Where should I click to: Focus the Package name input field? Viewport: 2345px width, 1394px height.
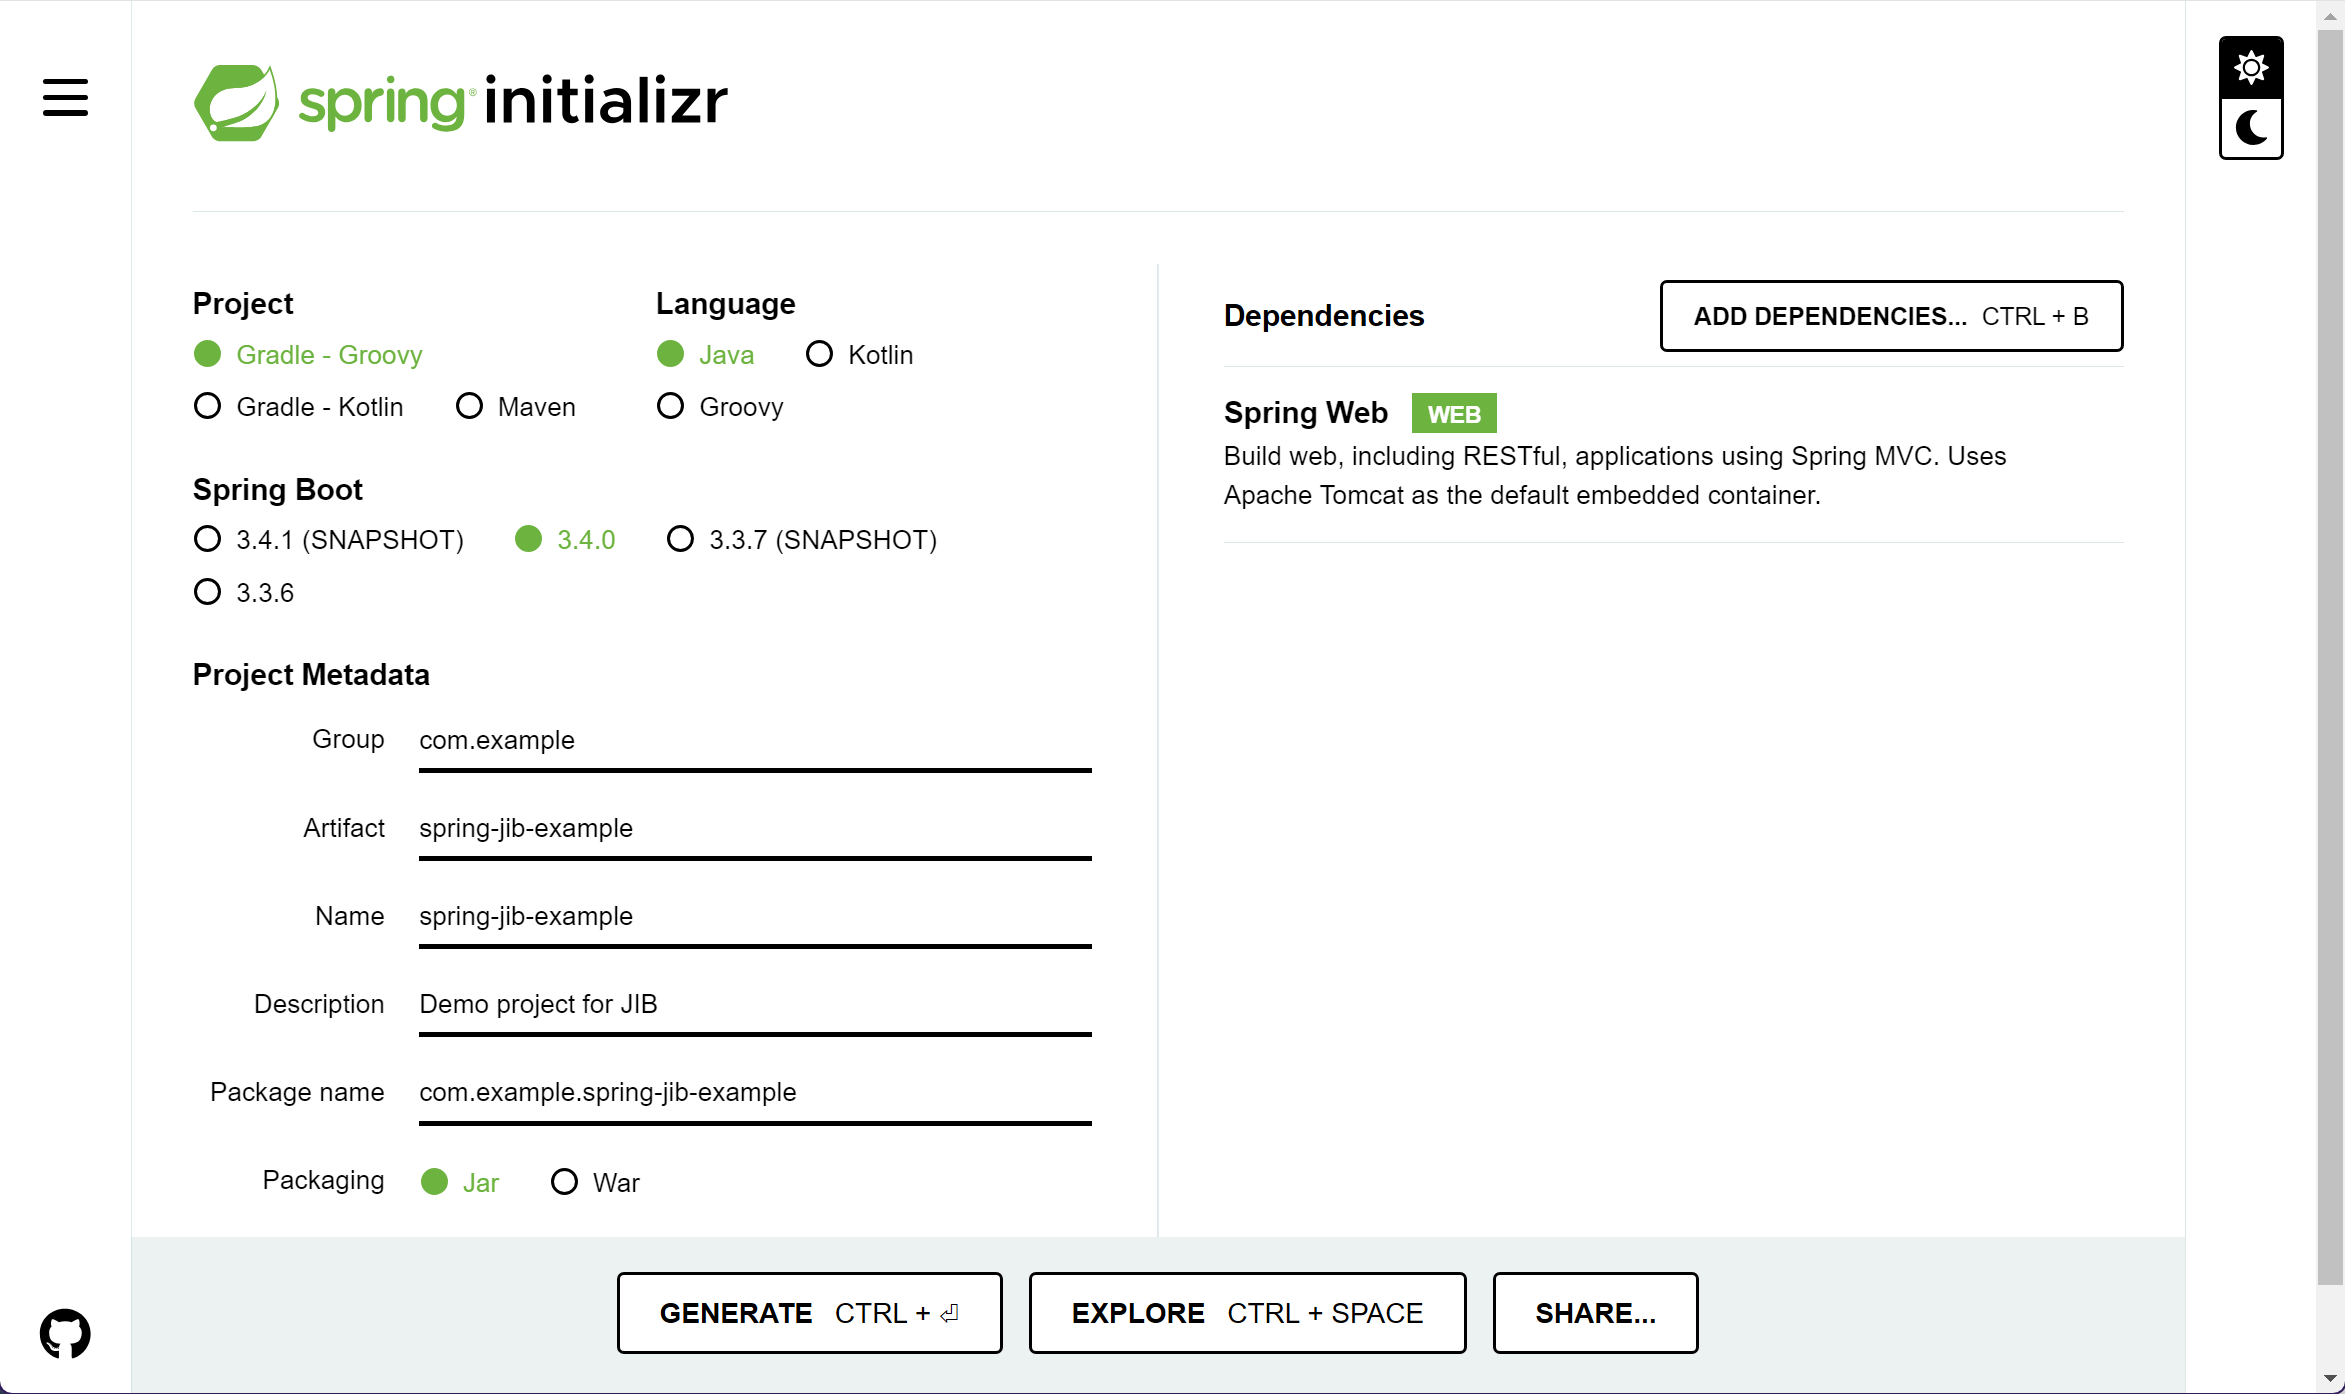tap(755, 1093)
